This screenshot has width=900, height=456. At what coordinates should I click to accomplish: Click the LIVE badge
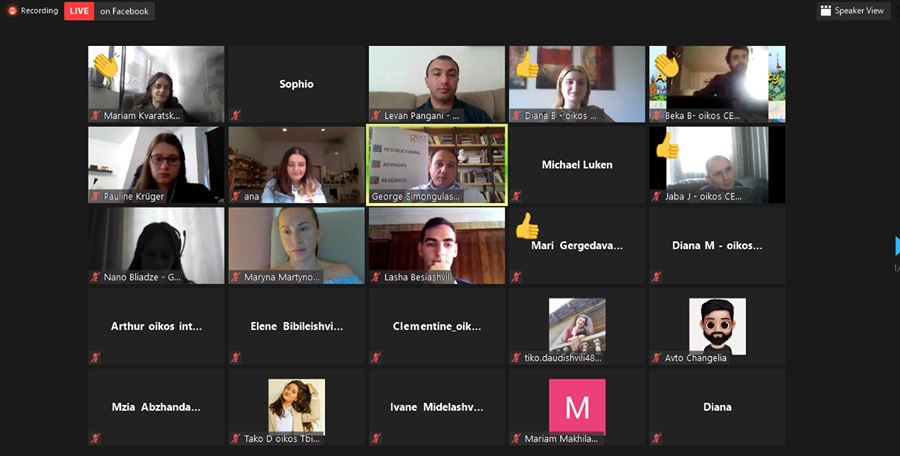point(79,11)
